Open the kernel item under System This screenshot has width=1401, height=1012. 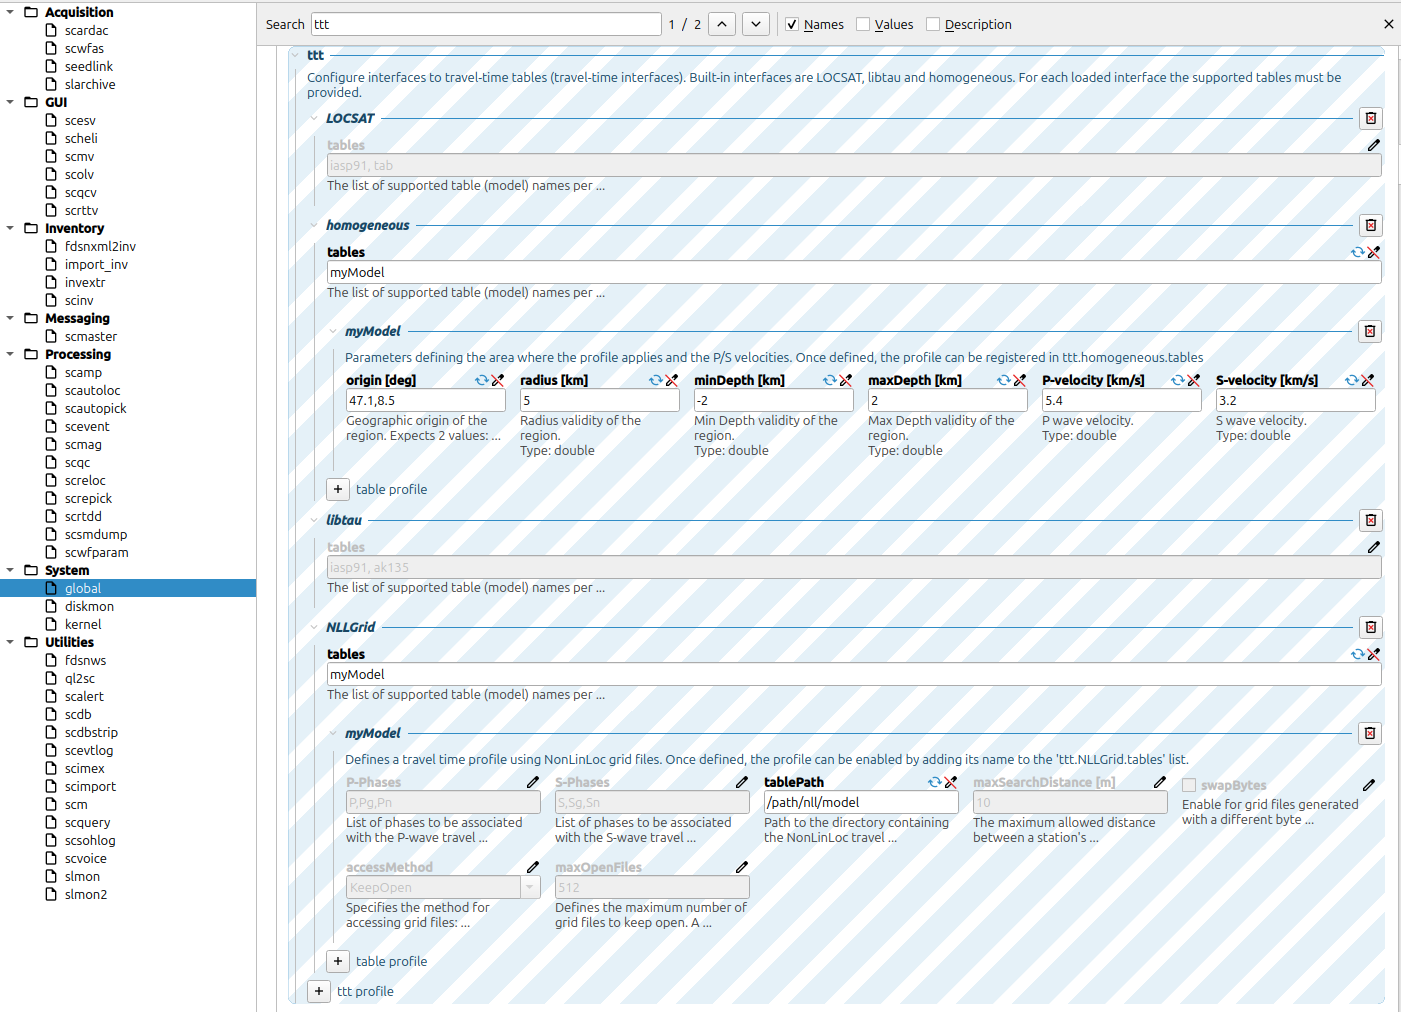(83, 624)
